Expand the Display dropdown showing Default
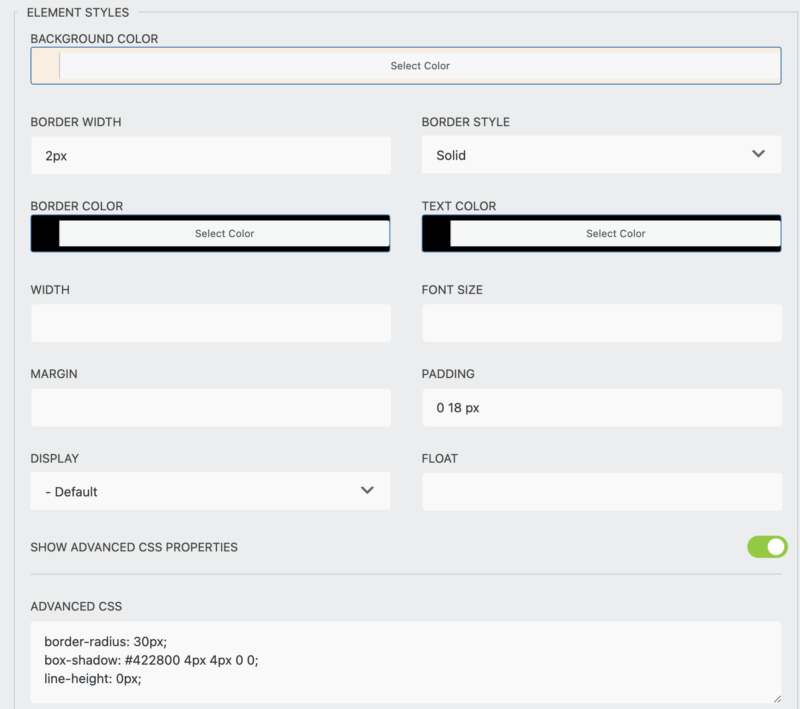This screenshot has height=709, width=800. point(210,491)
